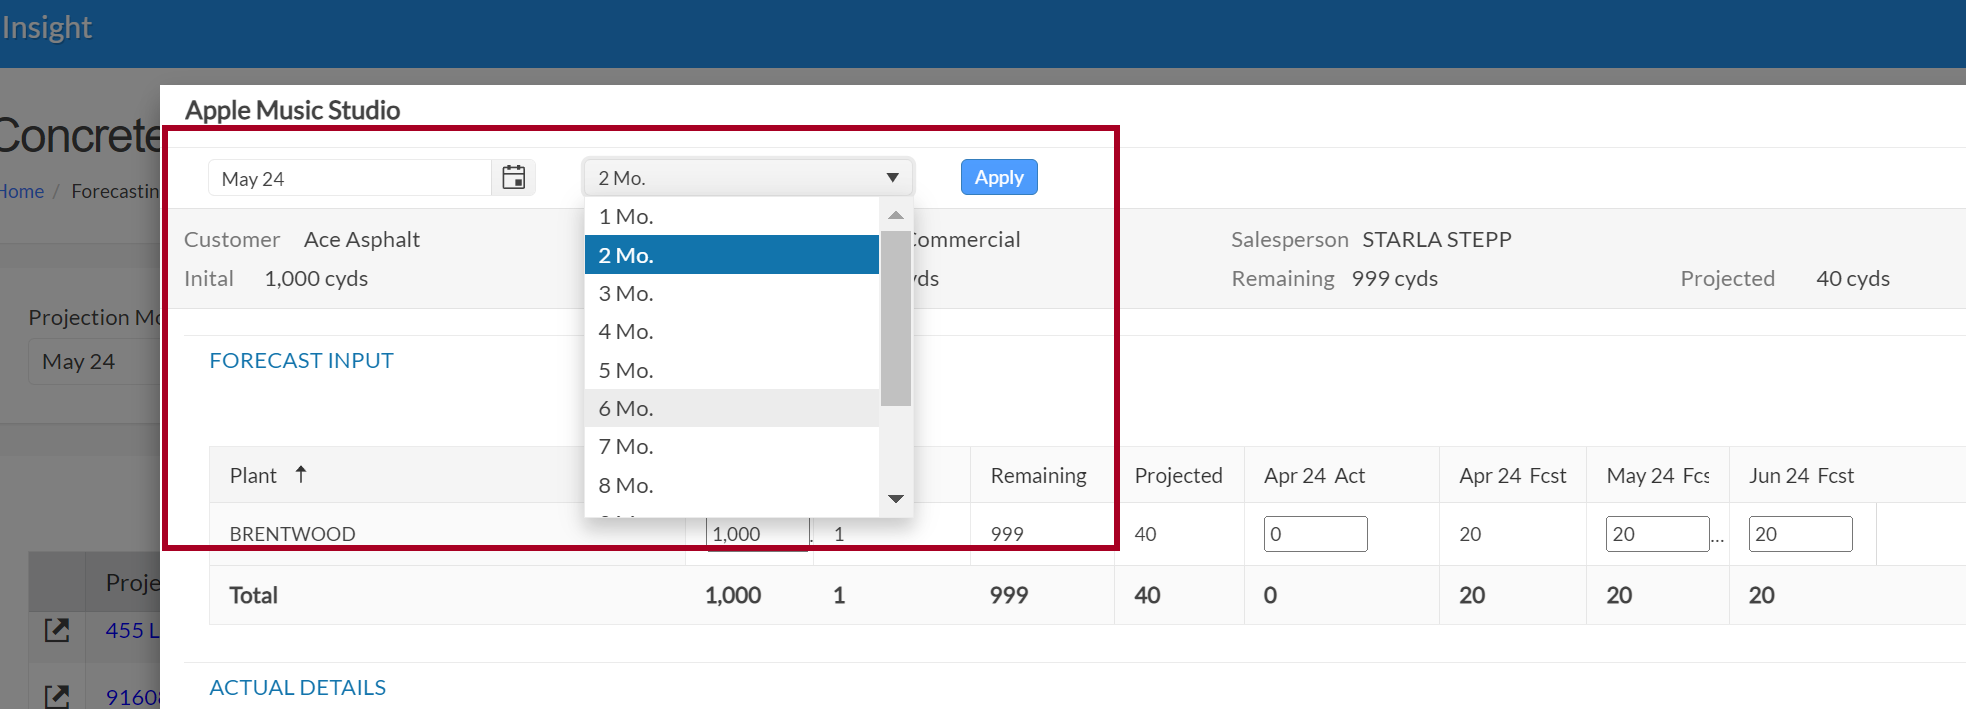Edit the Apr 24 Act input for BRENTWOOD
1966x709 pixels.
pyautogui.click(x=1315, y=534)
